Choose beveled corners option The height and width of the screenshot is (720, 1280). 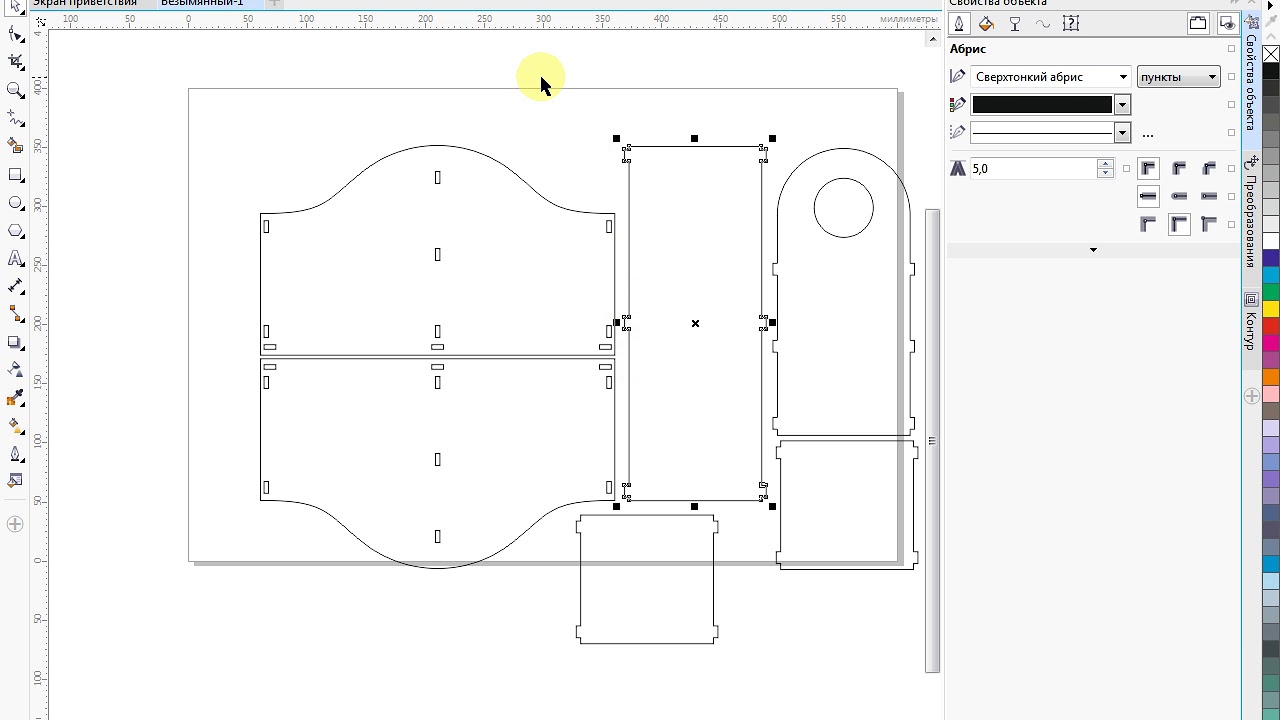click(x=1209, y=169)
